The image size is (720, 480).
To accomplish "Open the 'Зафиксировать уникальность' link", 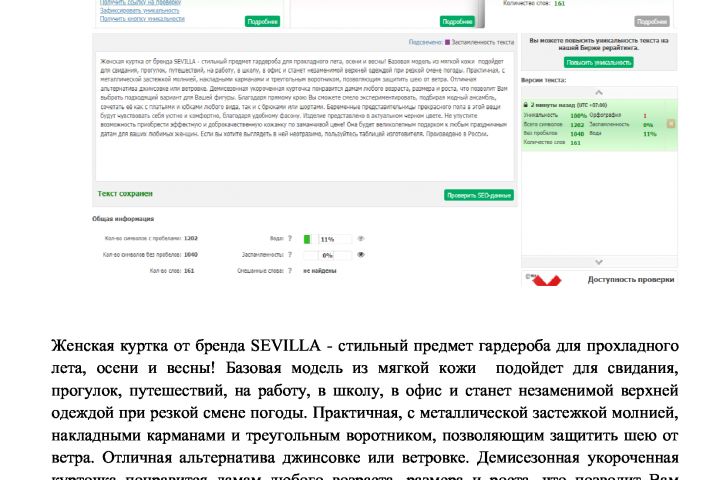I will click(x=140, y=11).
